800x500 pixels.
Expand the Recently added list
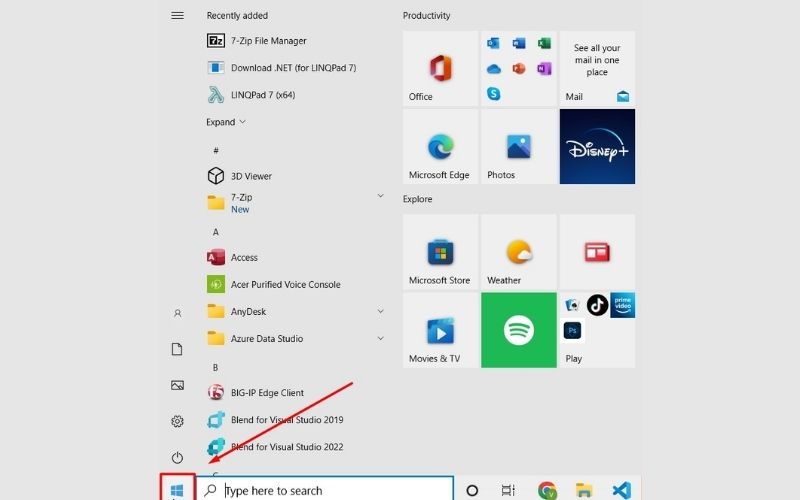point(226,122)
